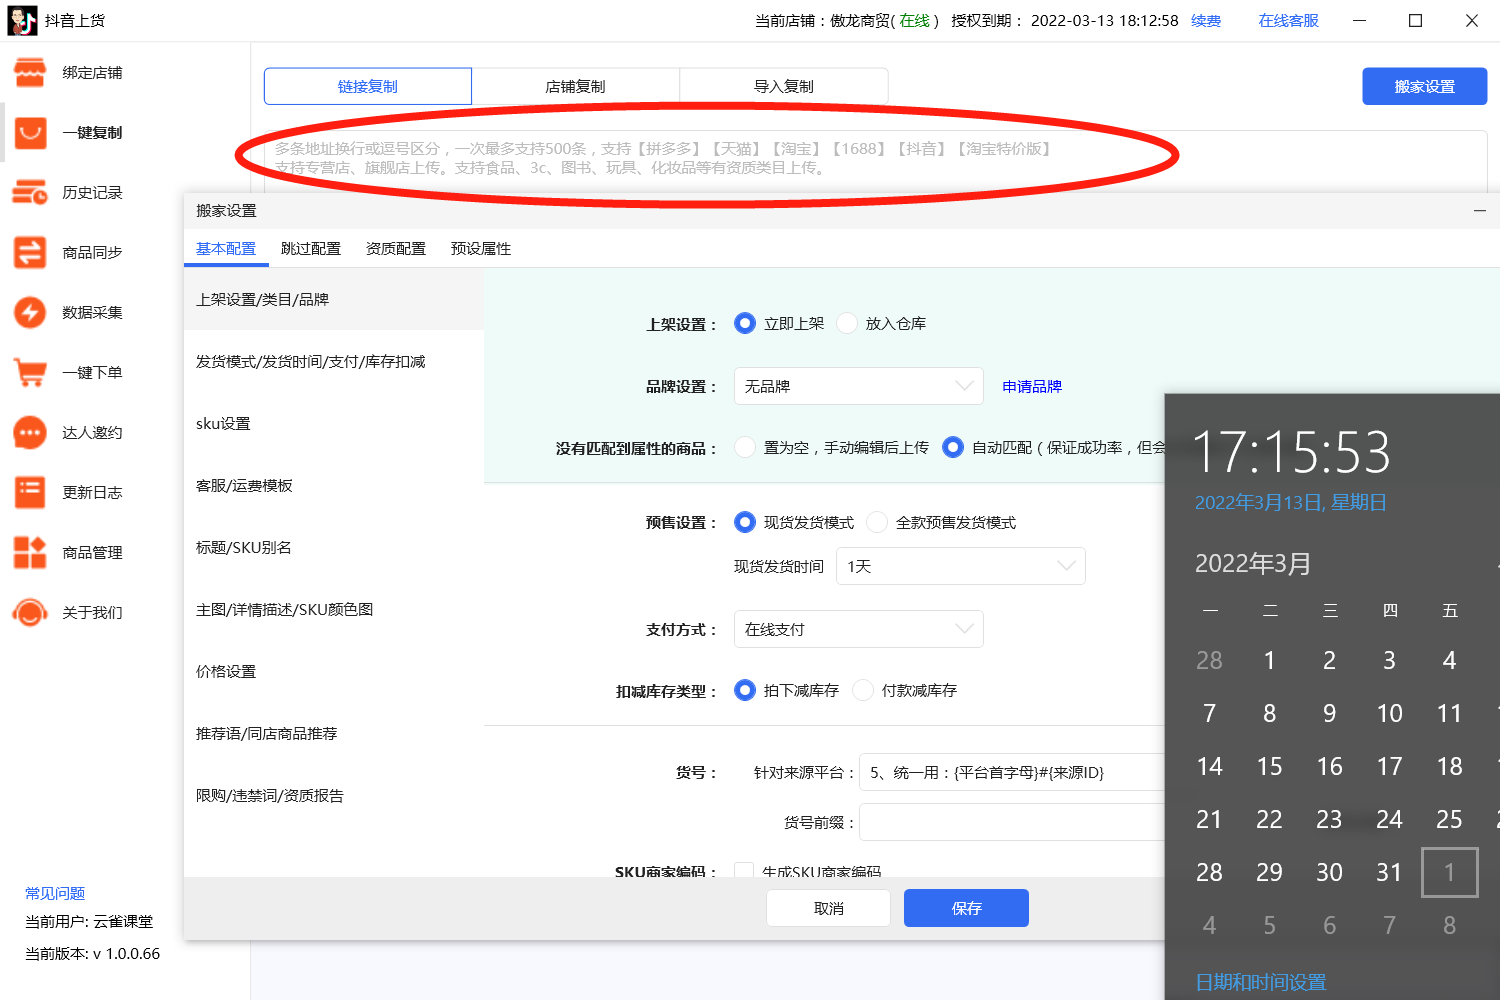Switch to the 店铺复制 tab
Viewport: 1500px width, 1000px height.
click(575, 87)
